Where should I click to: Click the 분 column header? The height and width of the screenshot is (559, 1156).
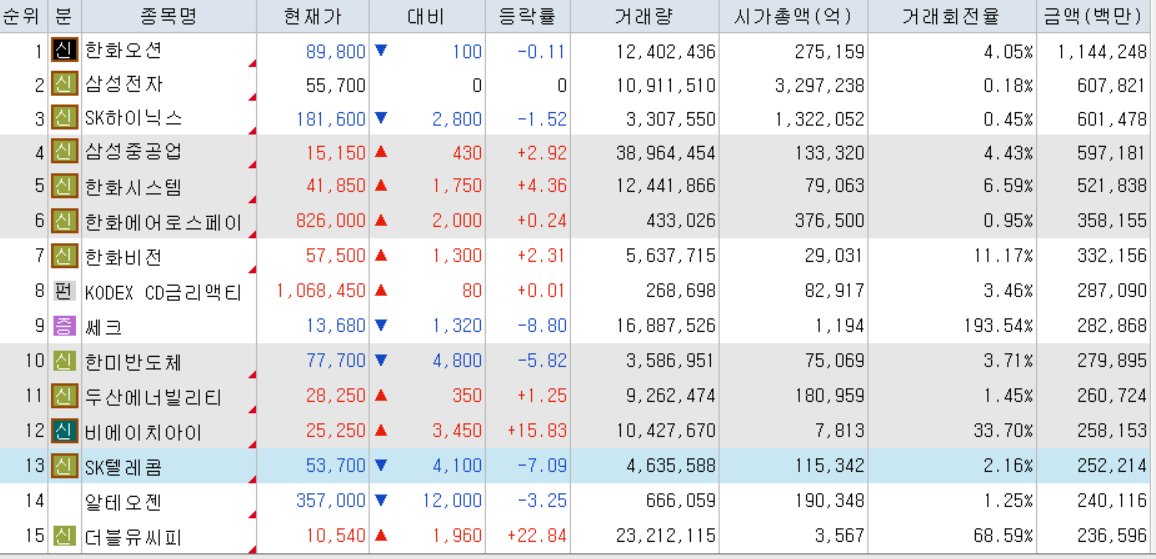click(x=64, y=16)
